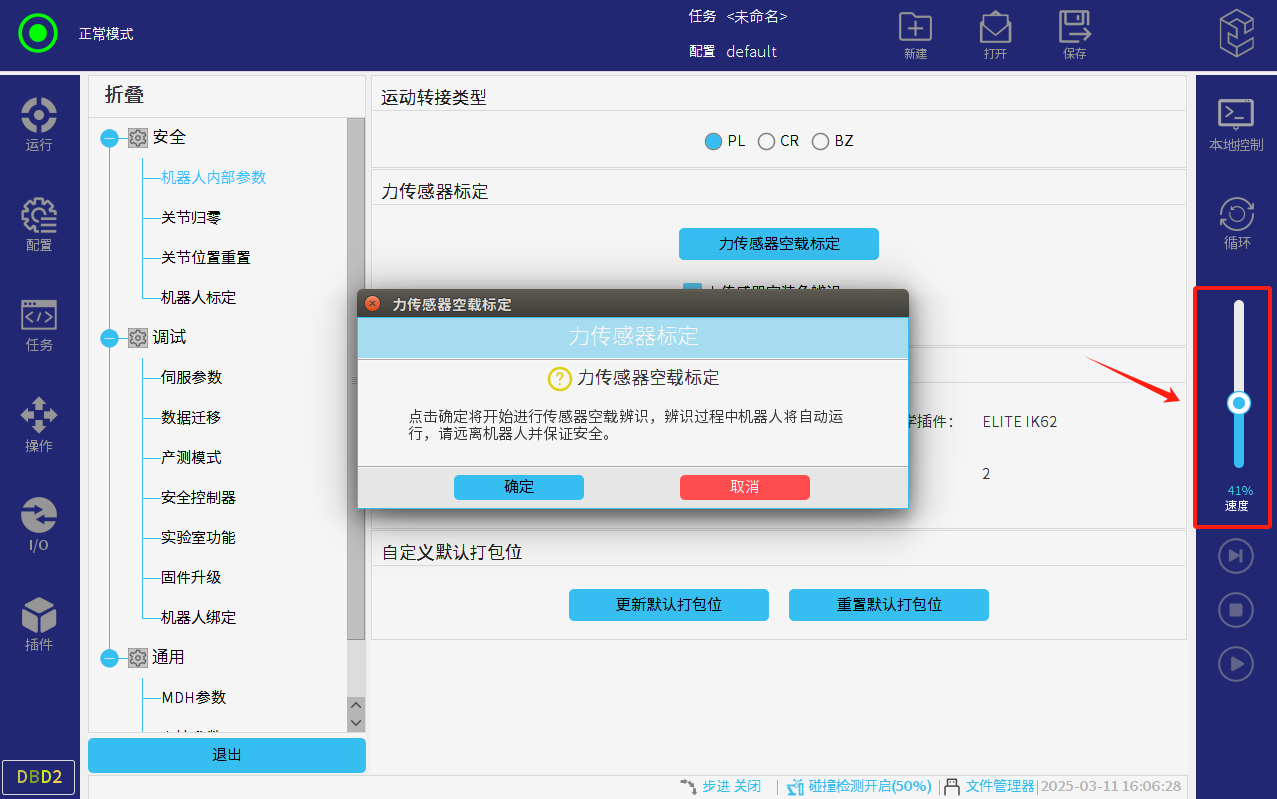
Task: Confirm calibration with the 确定 button
Action: click(518, 487)
